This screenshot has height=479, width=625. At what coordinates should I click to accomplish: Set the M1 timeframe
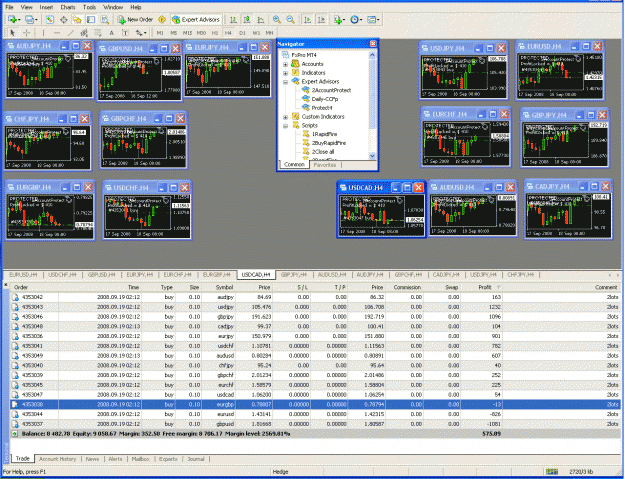click(x=160, y=33)
